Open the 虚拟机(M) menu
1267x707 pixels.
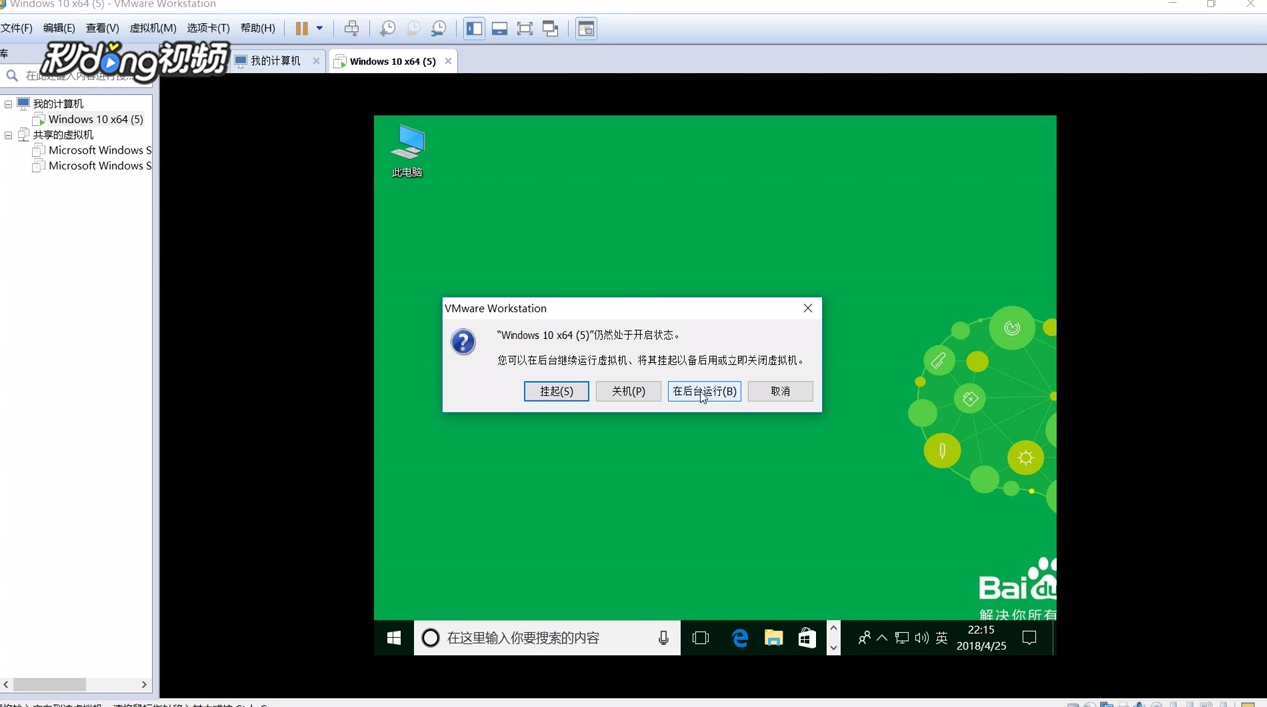(x=152, y=28)
